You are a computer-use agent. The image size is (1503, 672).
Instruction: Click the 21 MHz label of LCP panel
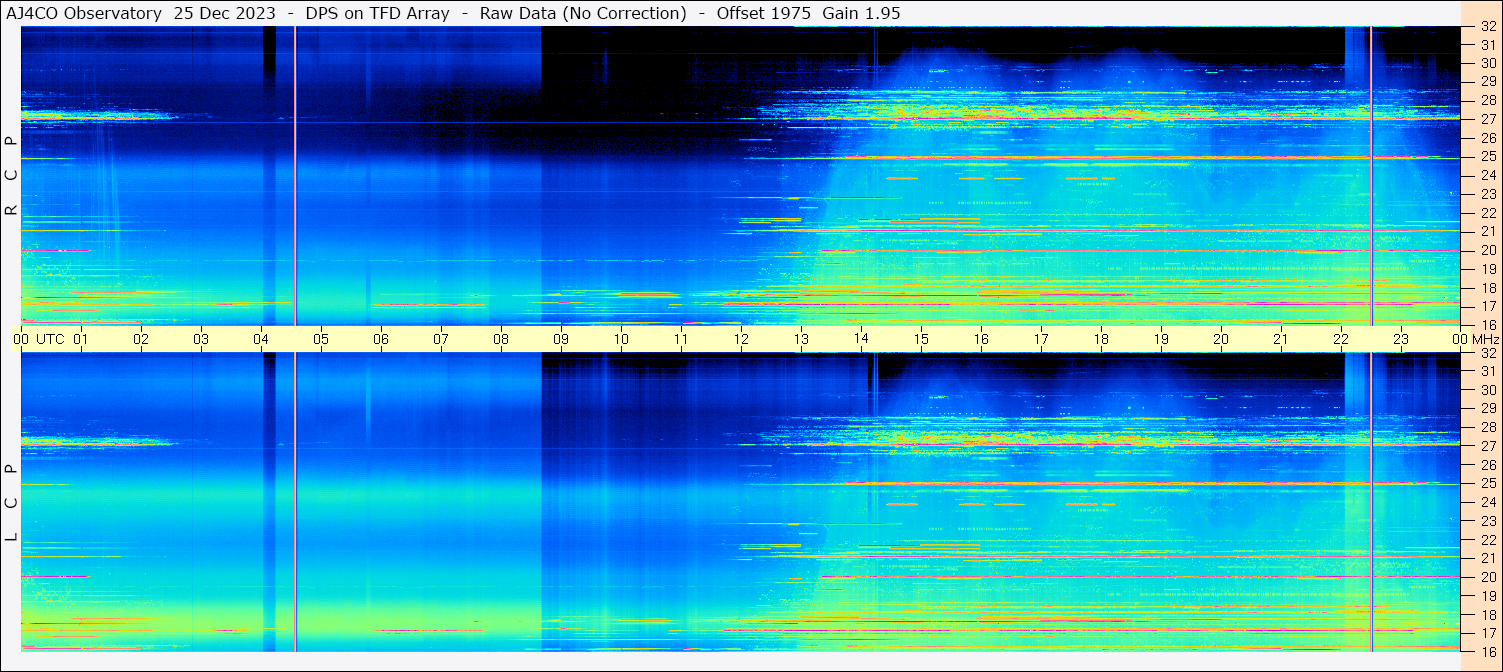pos(1488,558)
